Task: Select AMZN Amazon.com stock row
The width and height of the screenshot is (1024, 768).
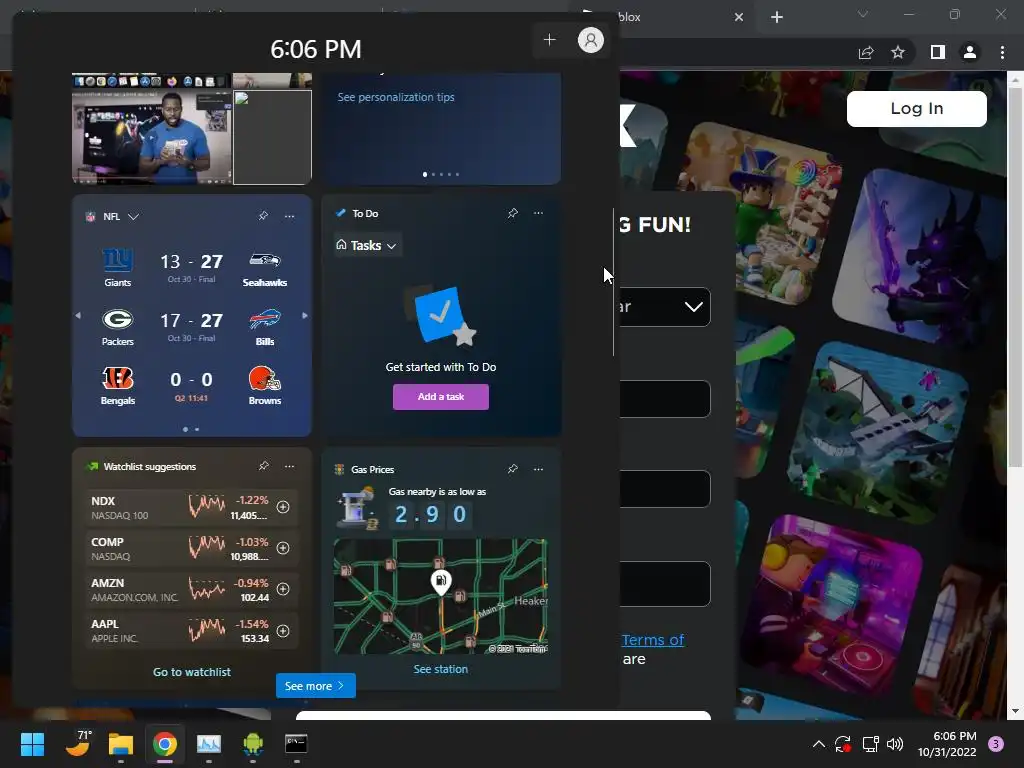Action: click(191, 590)
